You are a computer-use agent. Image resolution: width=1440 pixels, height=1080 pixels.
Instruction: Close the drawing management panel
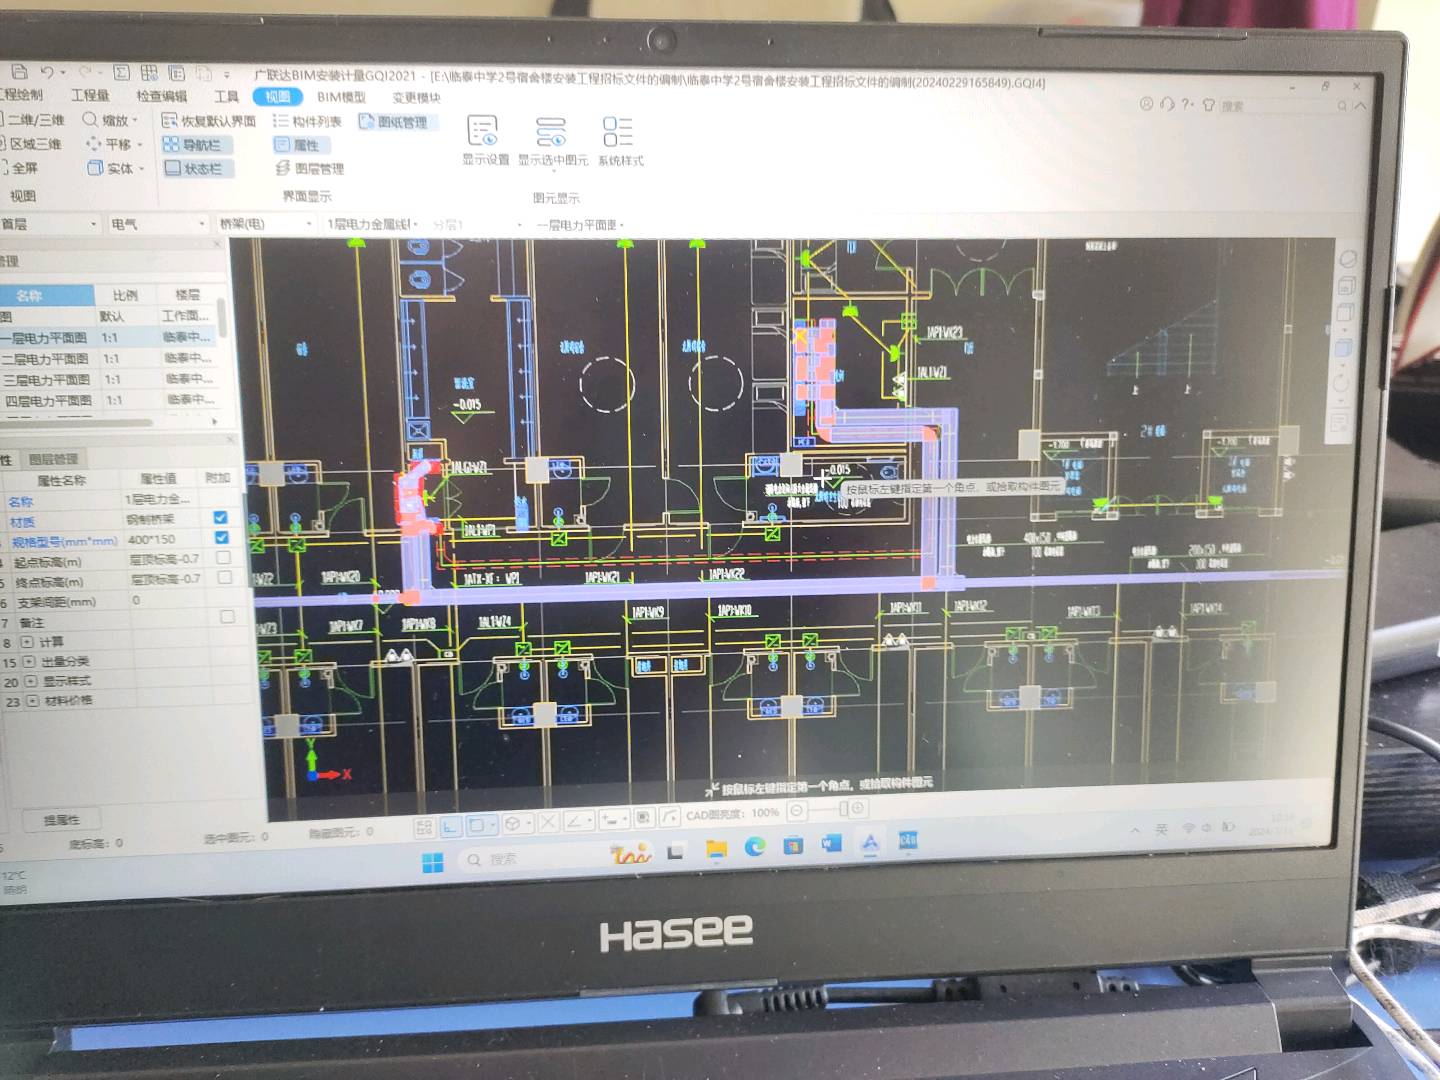[217, 243]
